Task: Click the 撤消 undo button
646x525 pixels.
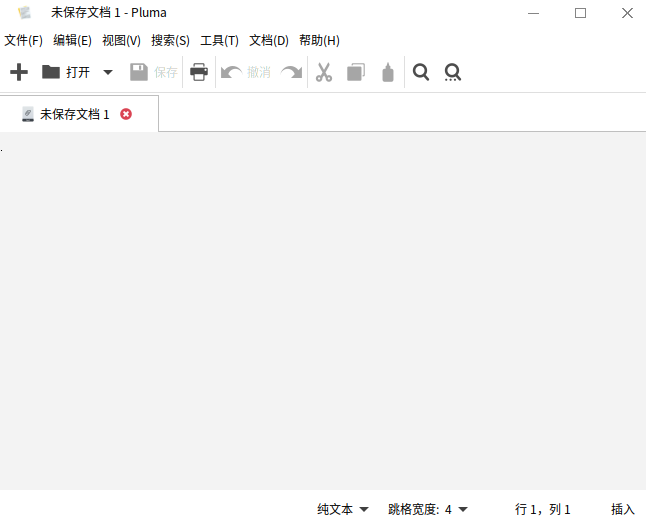Action: point(246,72)
